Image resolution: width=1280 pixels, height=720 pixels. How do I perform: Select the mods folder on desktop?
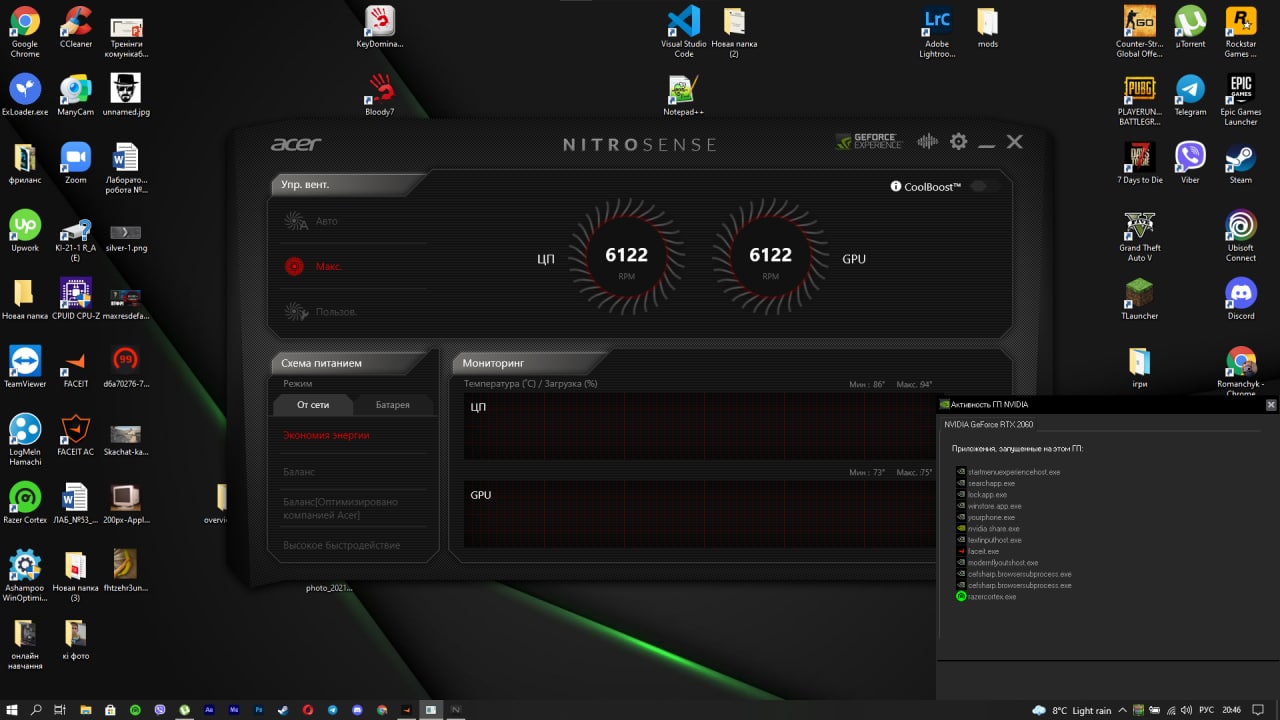click(x=988, y=27)
